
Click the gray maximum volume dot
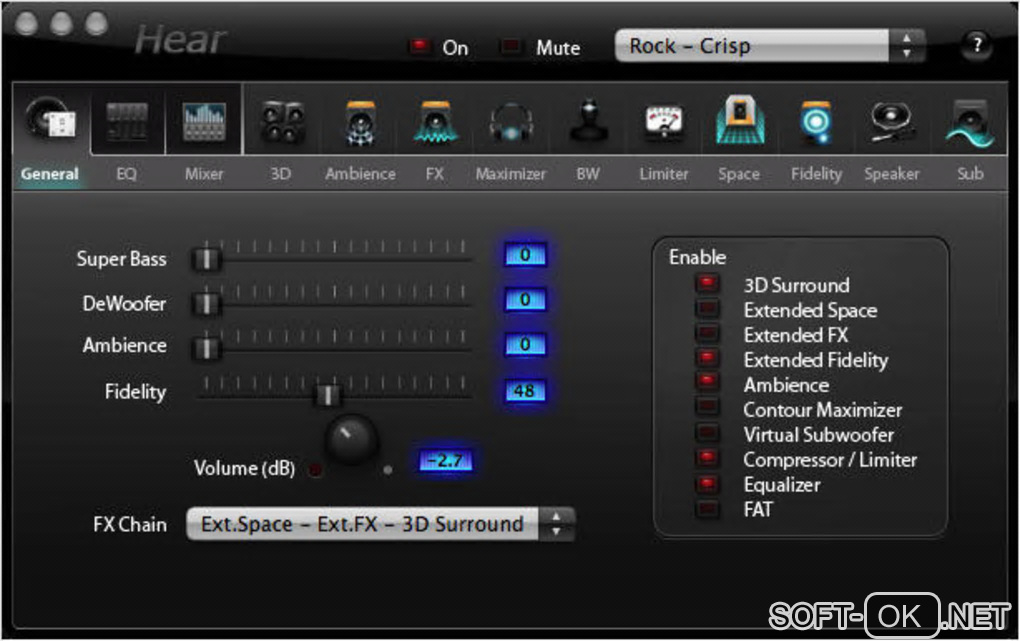click(x=388, y=469)
